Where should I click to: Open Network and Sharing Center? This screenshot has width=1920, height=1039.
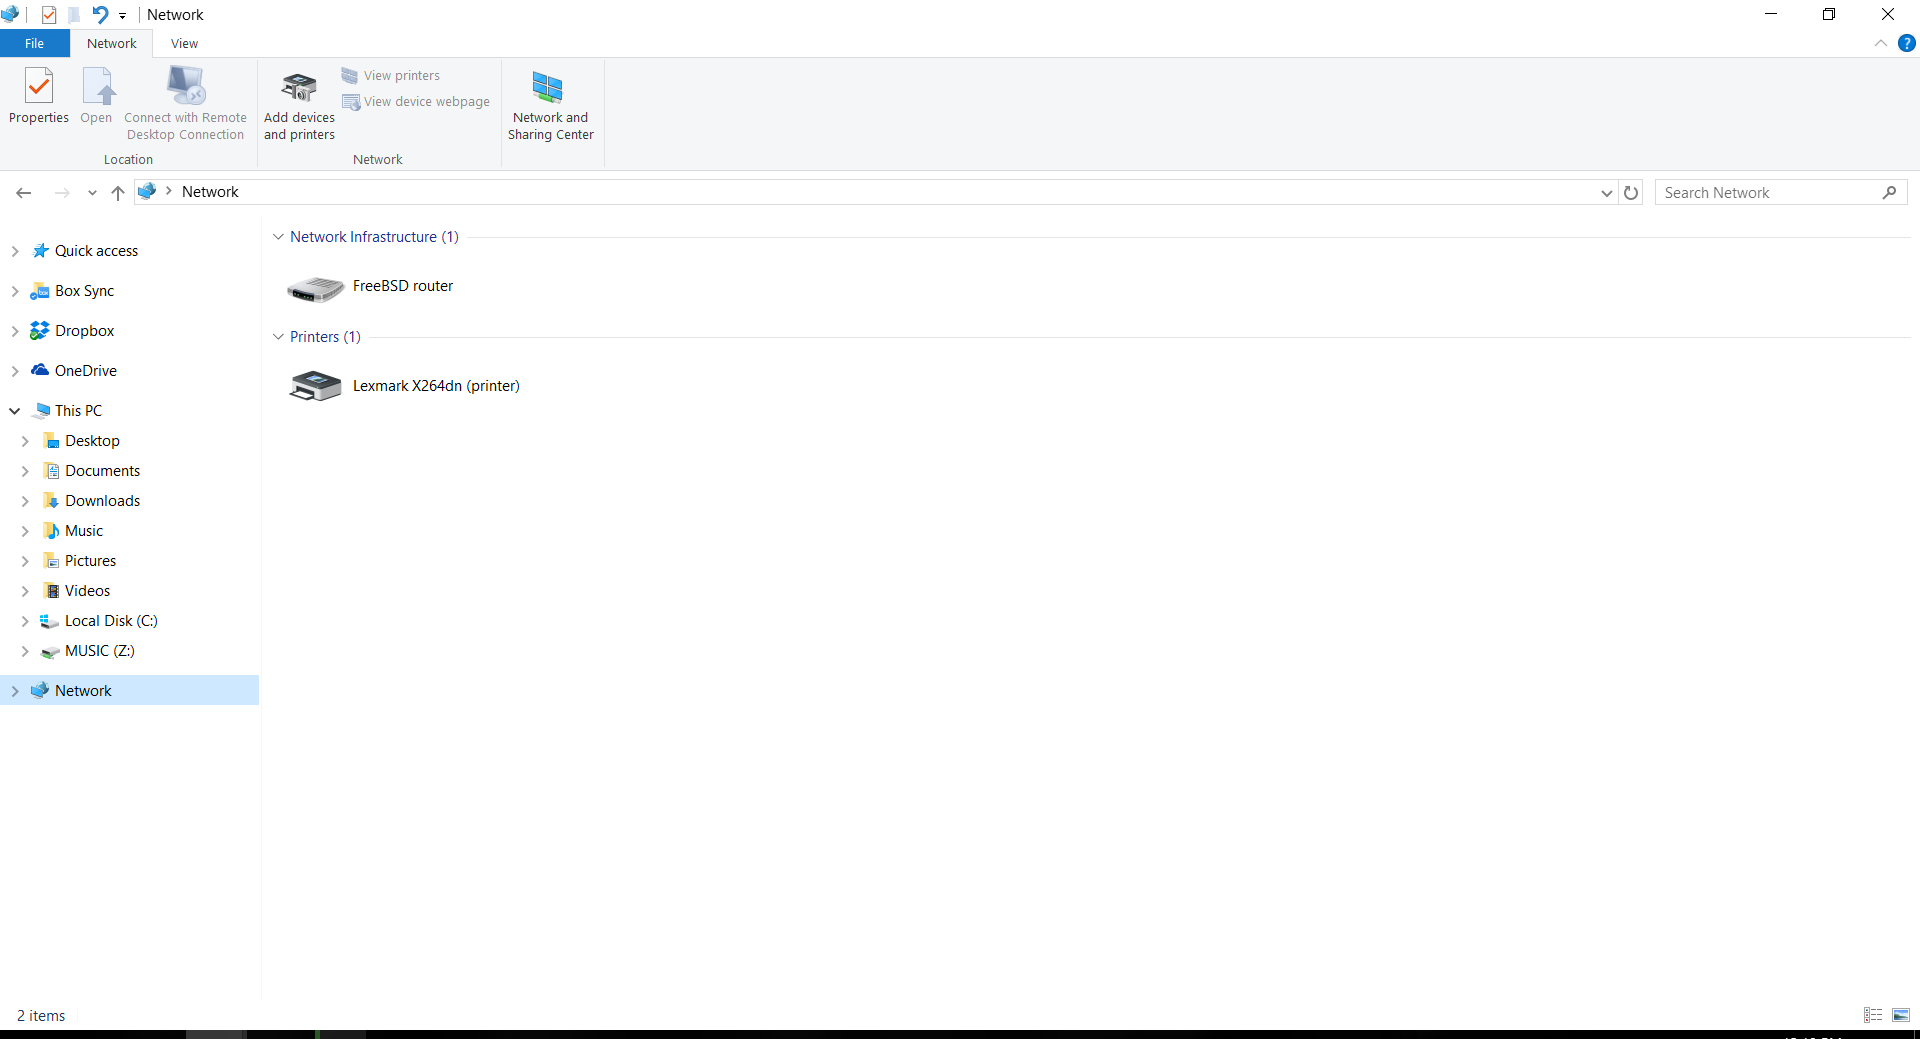[x=550, y=105]
